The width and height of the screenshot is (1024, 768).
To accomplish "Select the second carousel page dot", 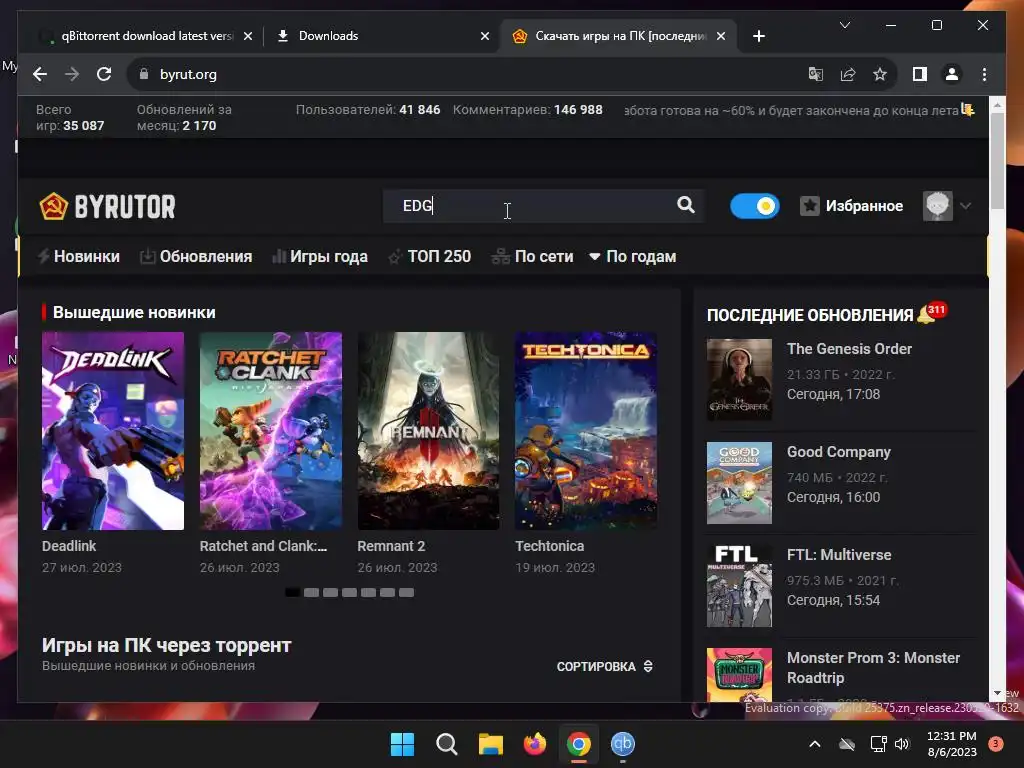I will [x=312, y=592].
